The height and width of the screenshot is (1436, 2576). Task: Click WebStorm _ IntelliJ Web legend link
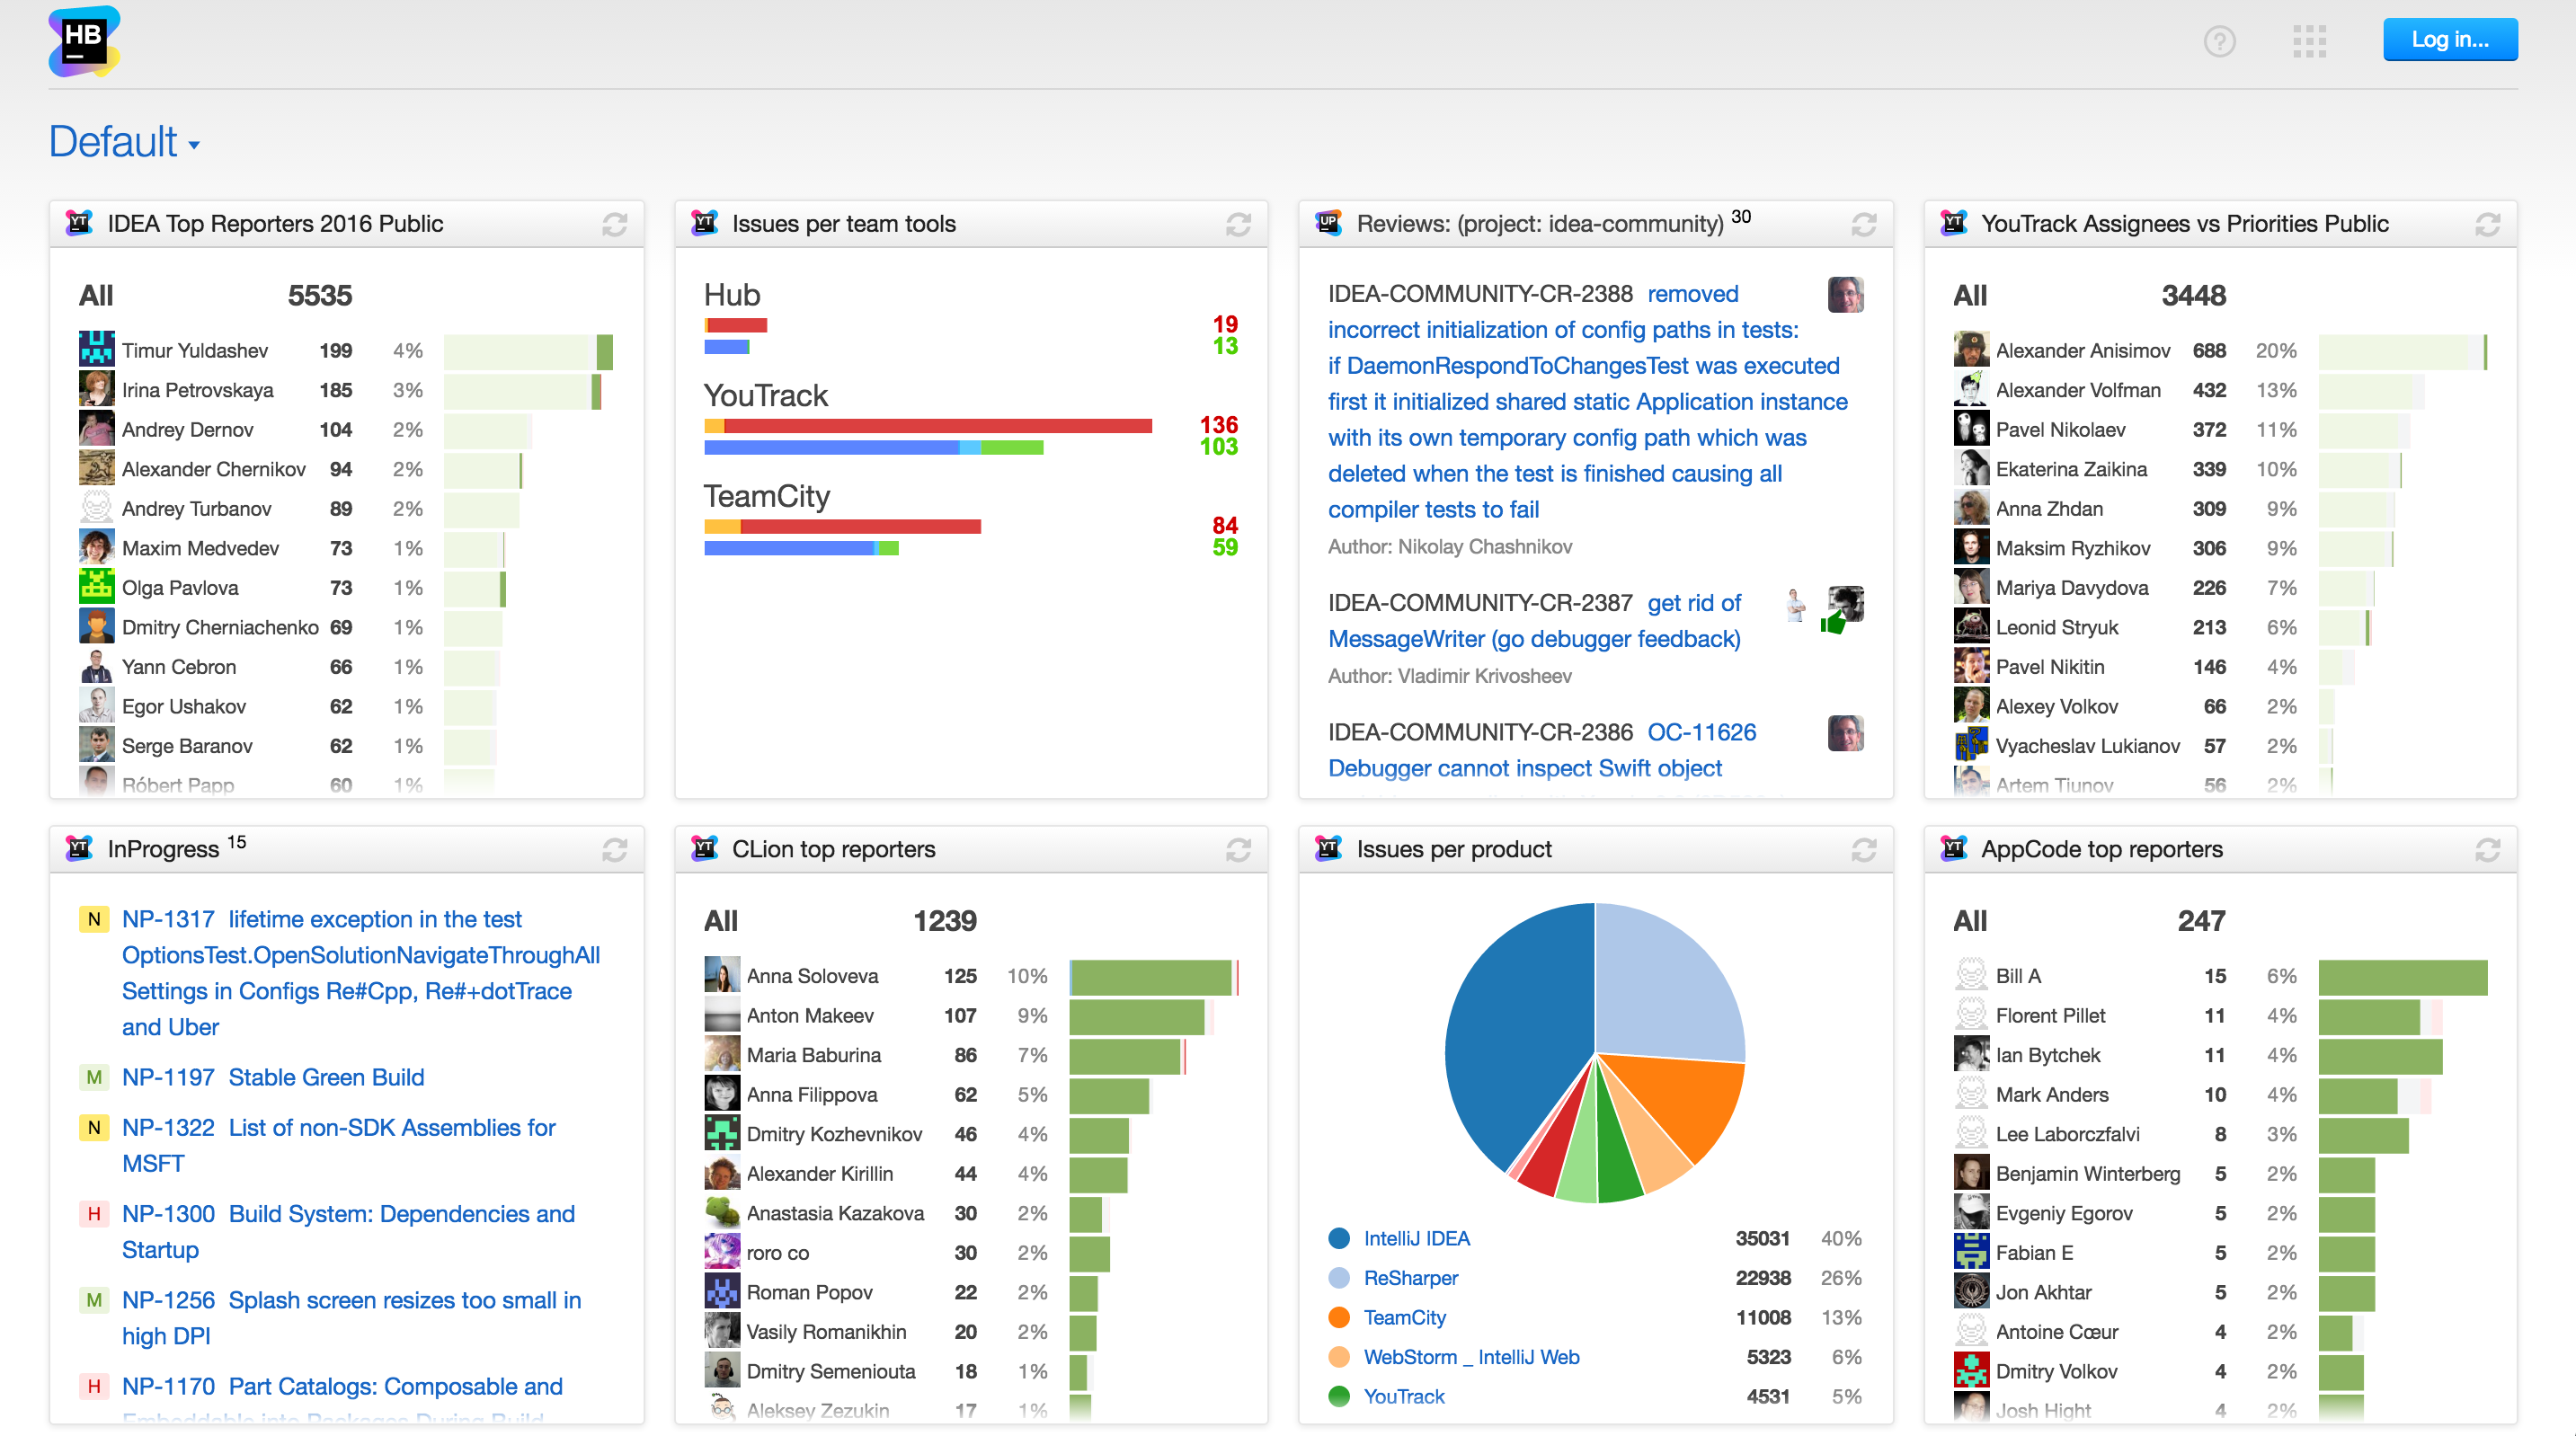[1471, 1357]
